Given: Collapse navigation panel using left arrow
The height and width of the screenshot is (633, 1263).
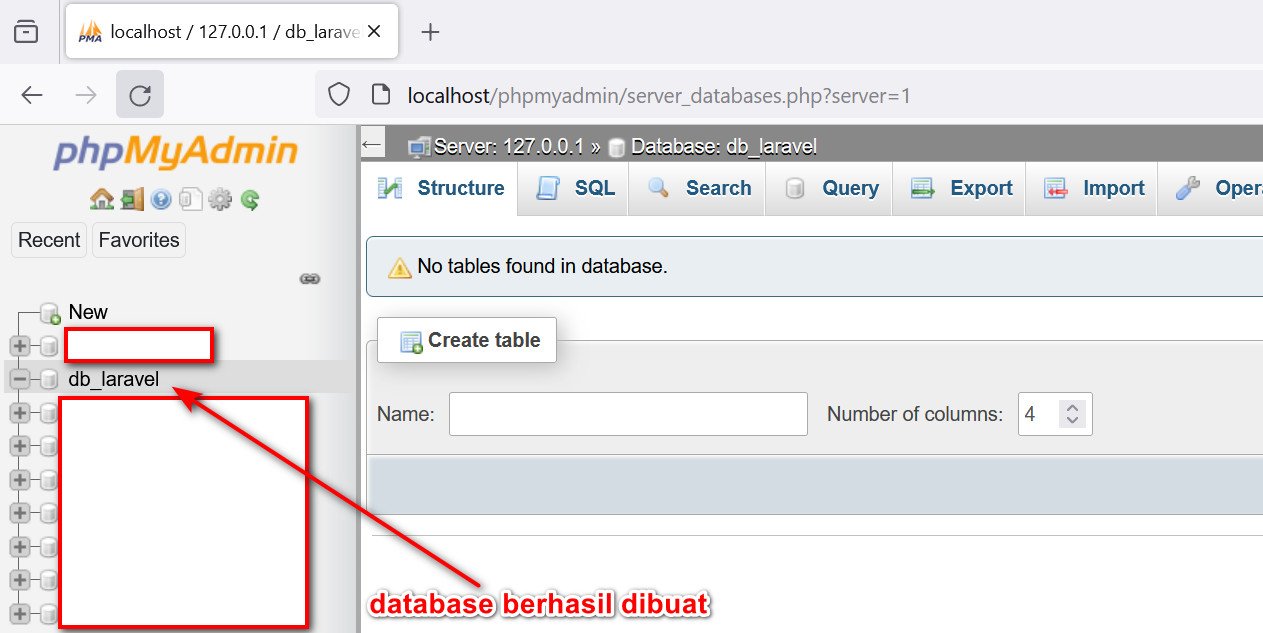Looking at the screenshot, I should pos(372,144).
